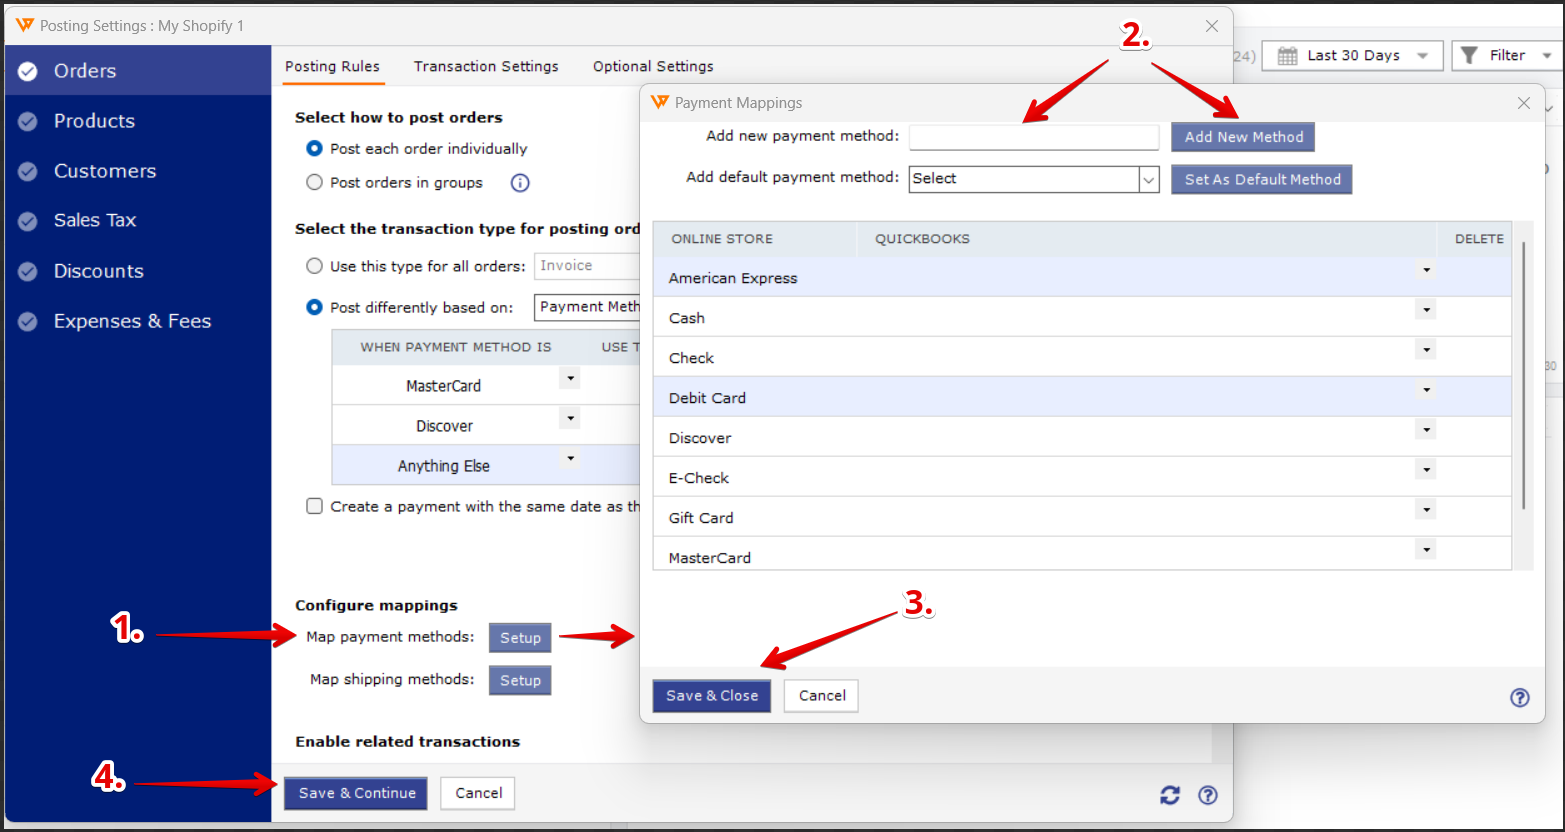Open QuickBooks dropdown for MasterCard mapping row

(1426, 550)
